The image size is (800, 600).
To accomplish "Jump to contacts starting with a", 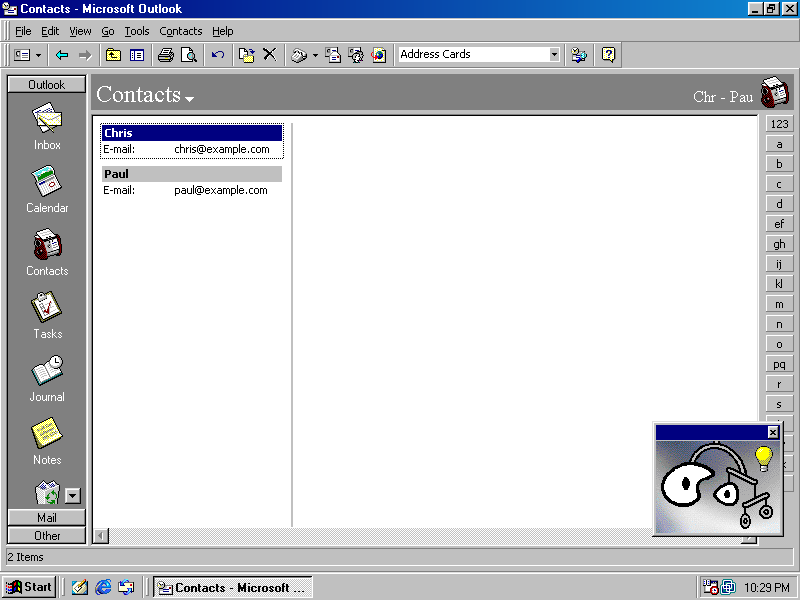I will [x=779, y=144].
